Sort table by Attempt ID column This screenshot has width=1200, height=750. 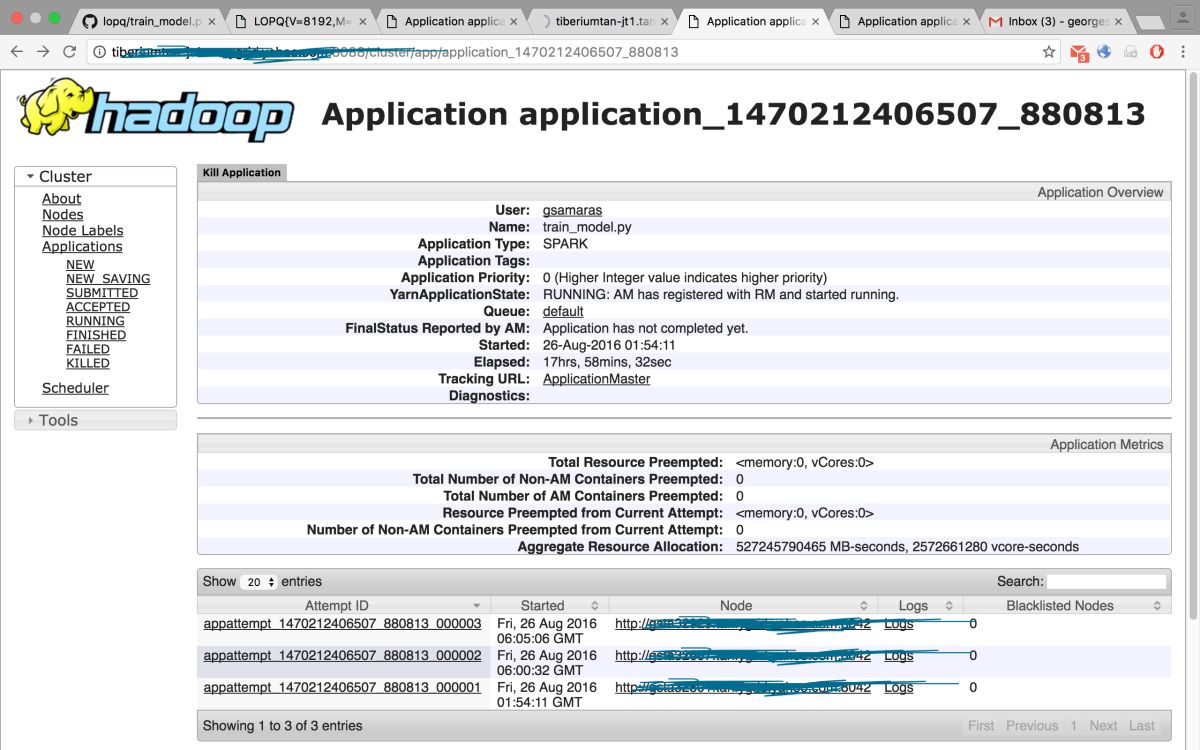coord(343,606)
